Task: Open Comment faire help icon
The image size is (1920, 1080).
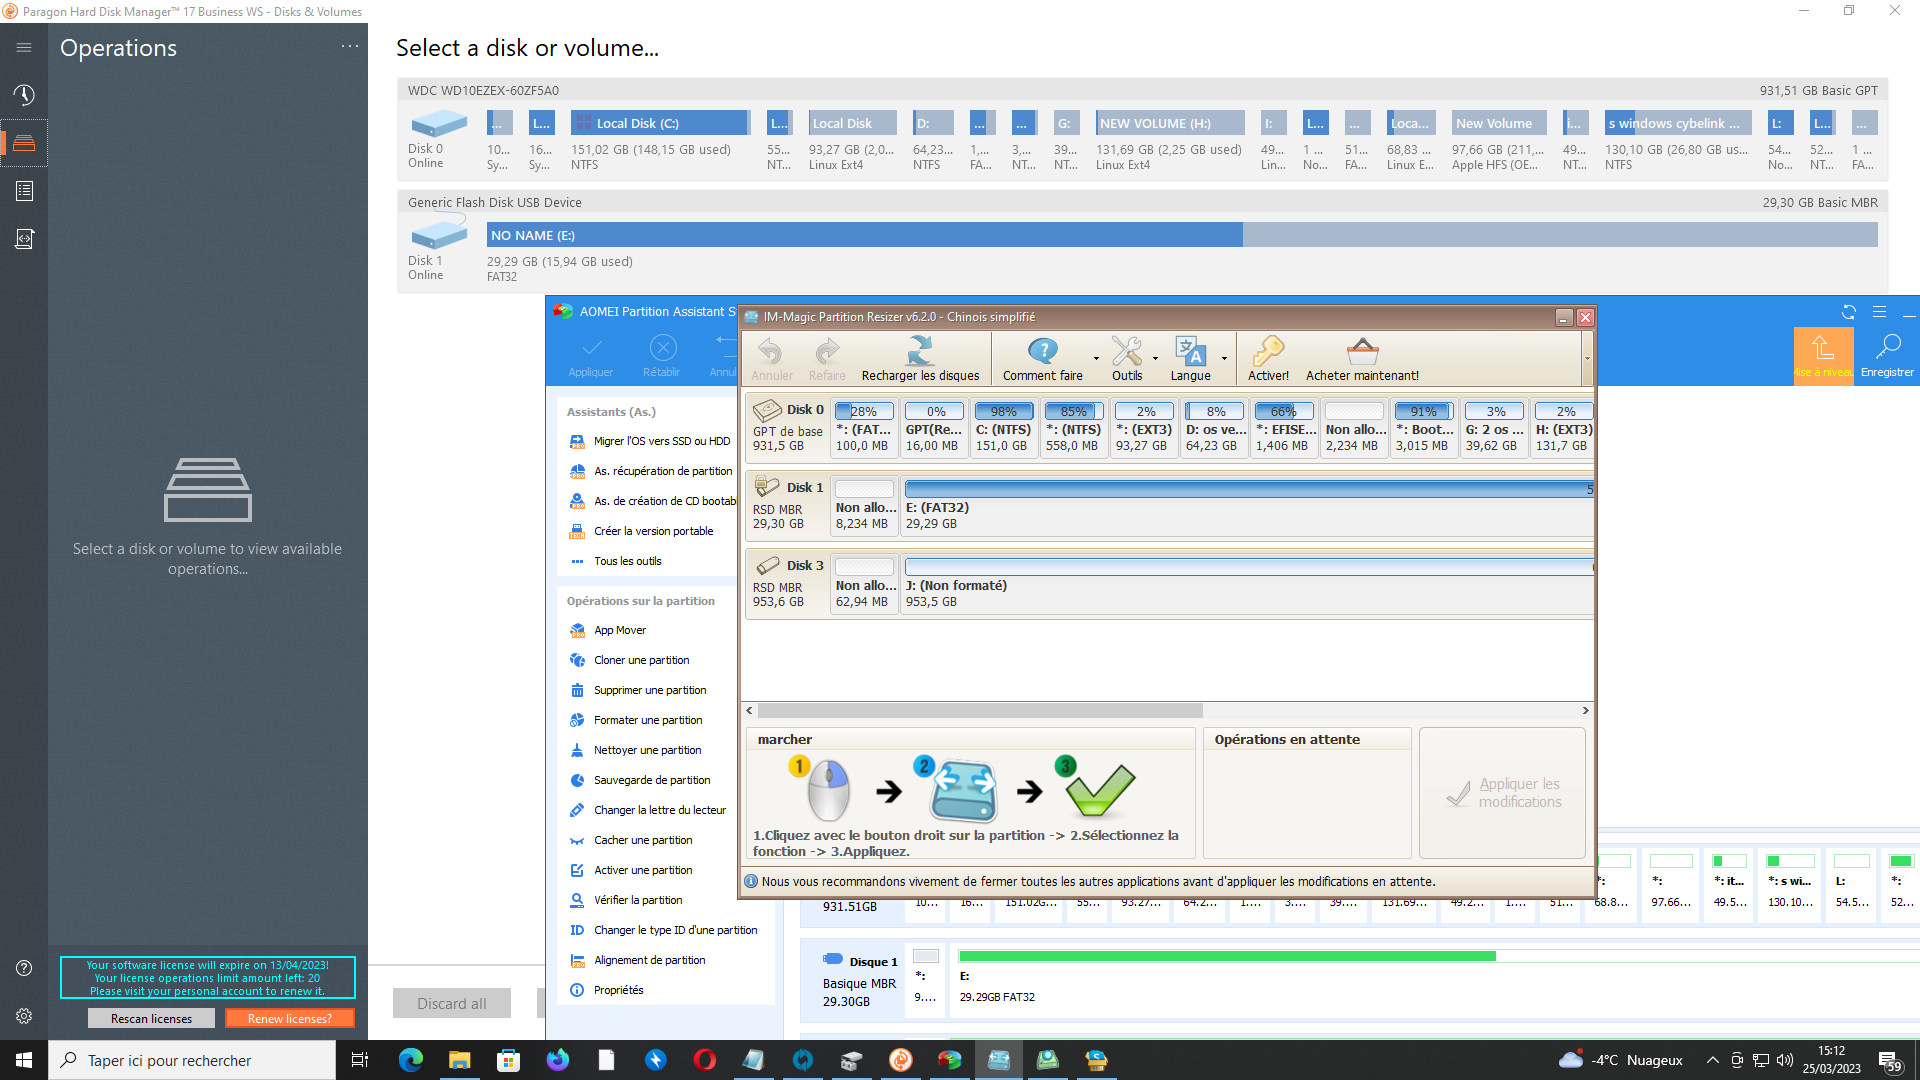Action: 1043,359
